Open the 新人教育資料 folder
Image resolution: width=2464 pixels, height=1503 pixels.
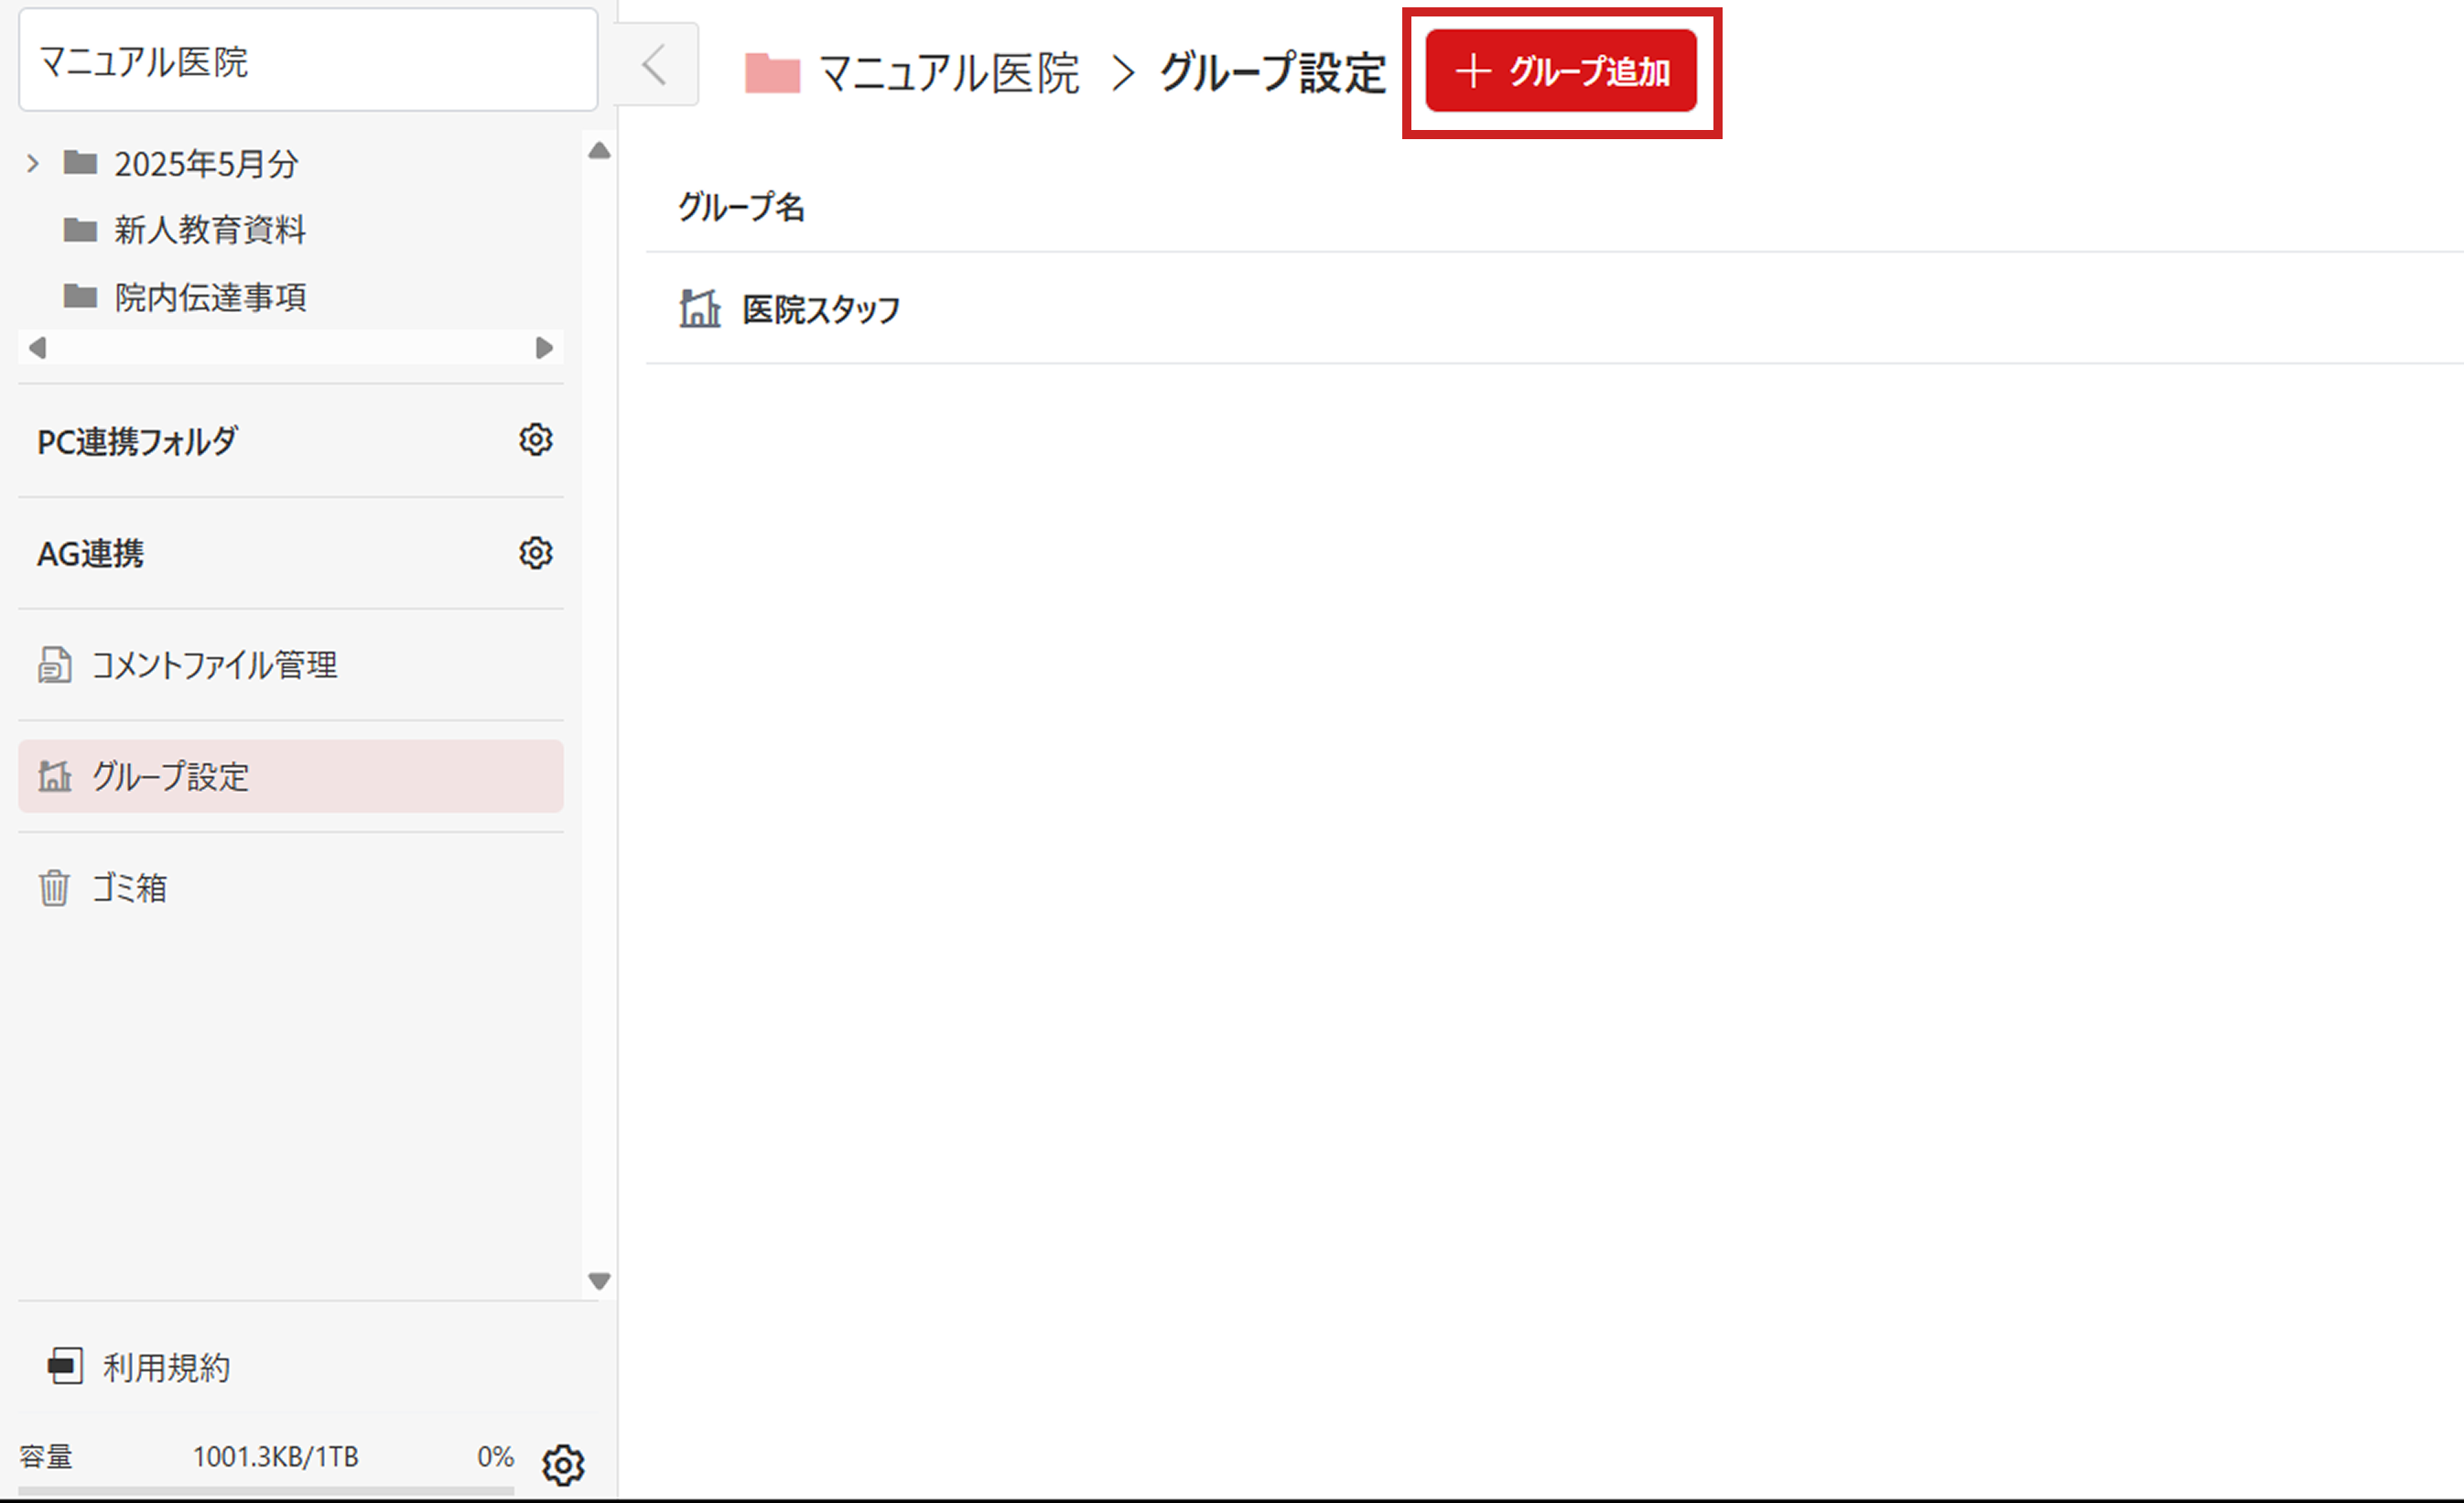210,230
